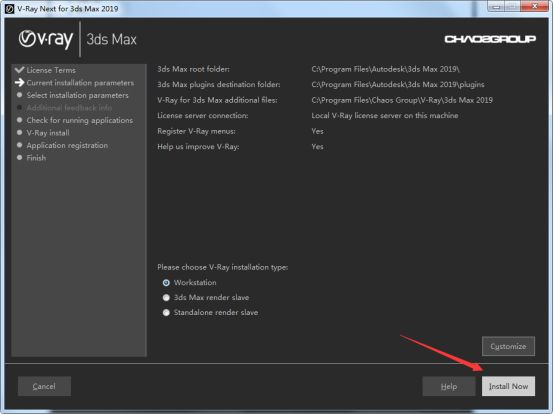Click 'Please choose V-Ray installation type:' text
The height and width of the screenshot is (414, 554).
click(x=223, y=267)
